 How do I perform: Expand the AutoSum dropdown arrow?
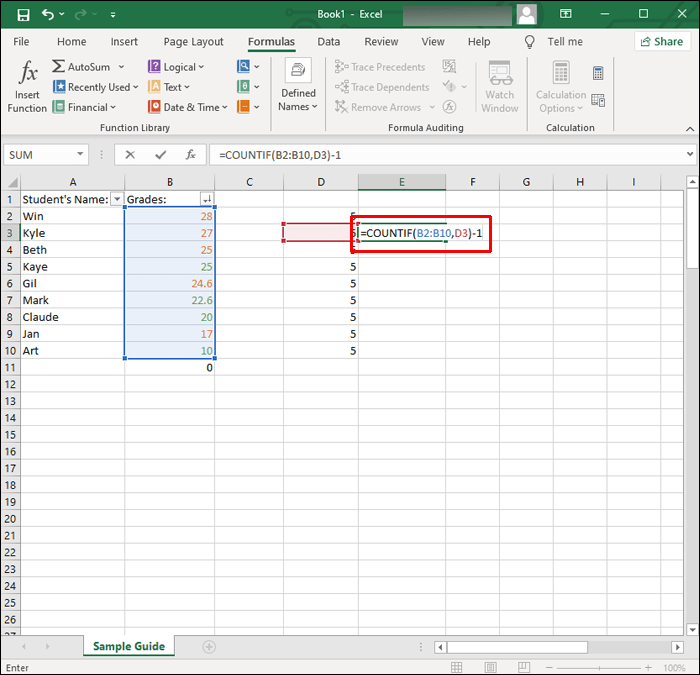[121, 67]
